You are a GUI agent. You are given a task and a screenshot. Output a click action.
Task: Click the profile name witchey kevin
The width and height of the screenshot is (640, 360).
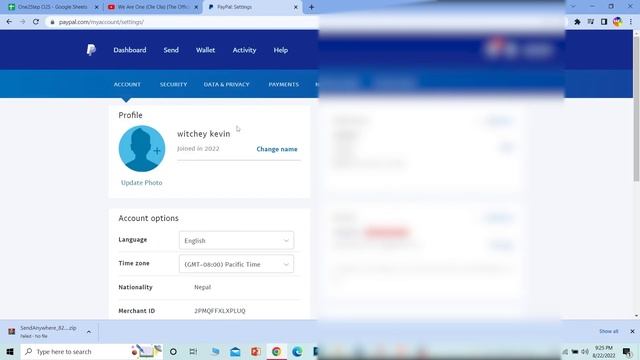[203, 133]
